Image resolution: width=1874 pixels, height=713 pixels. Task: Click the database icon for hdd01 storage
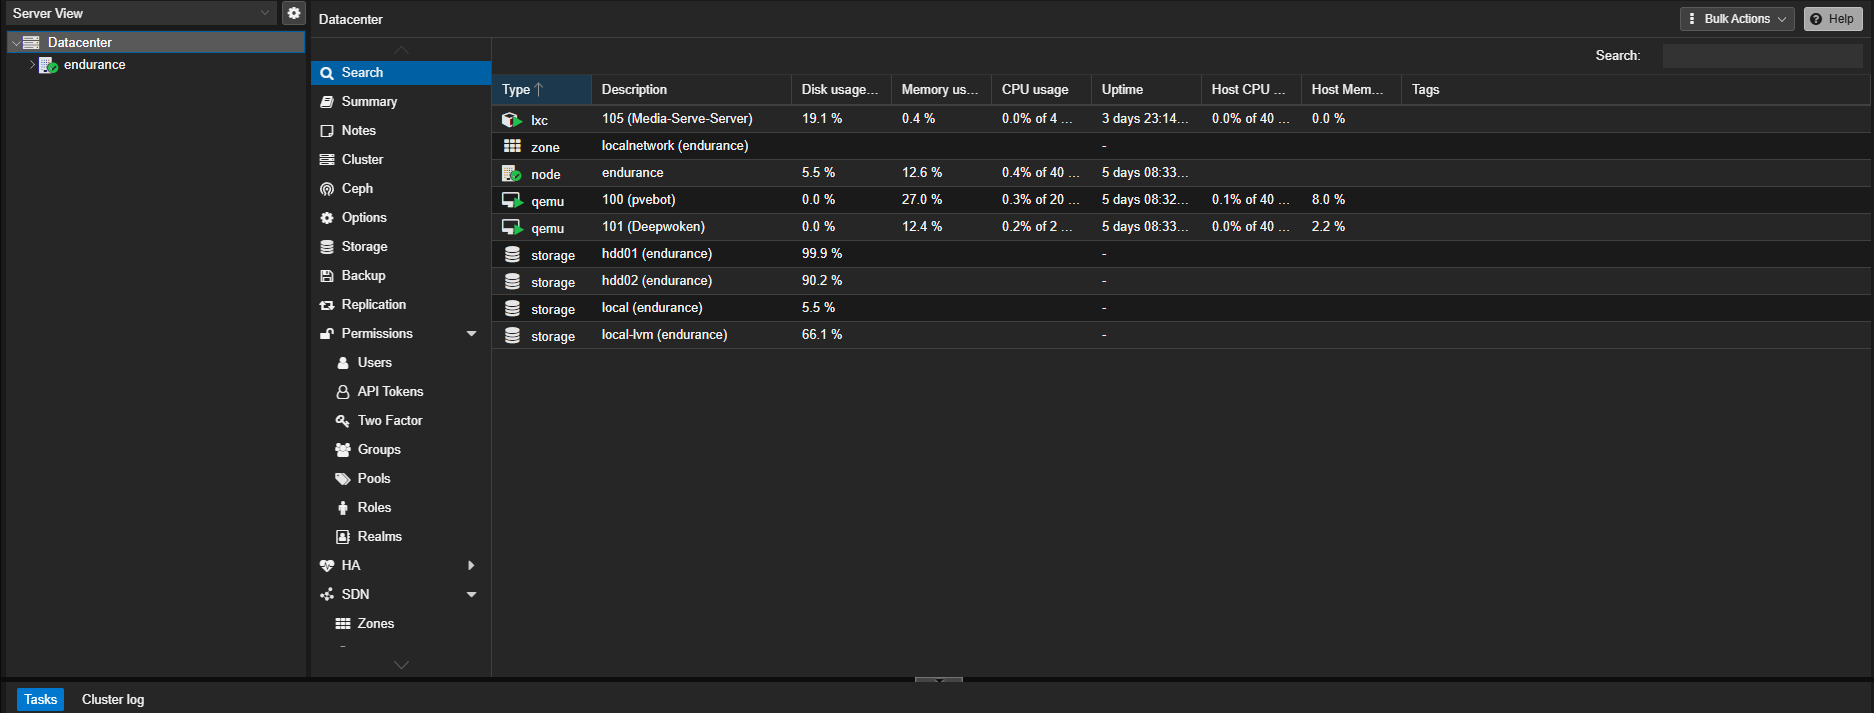click(512, 254)
